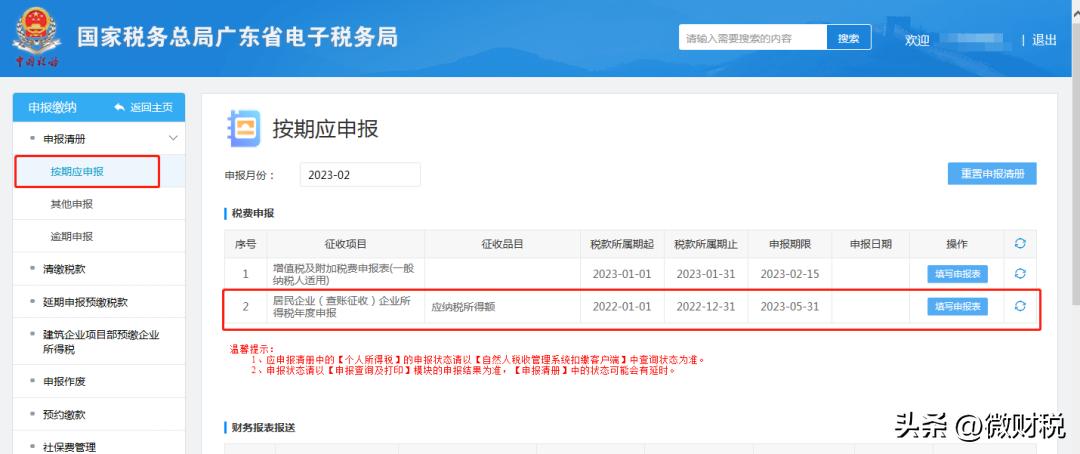The width and height of the screenshot is (1080, 454).
Task: Open 延期申报预缴税款 menu item
Action: 85,302
